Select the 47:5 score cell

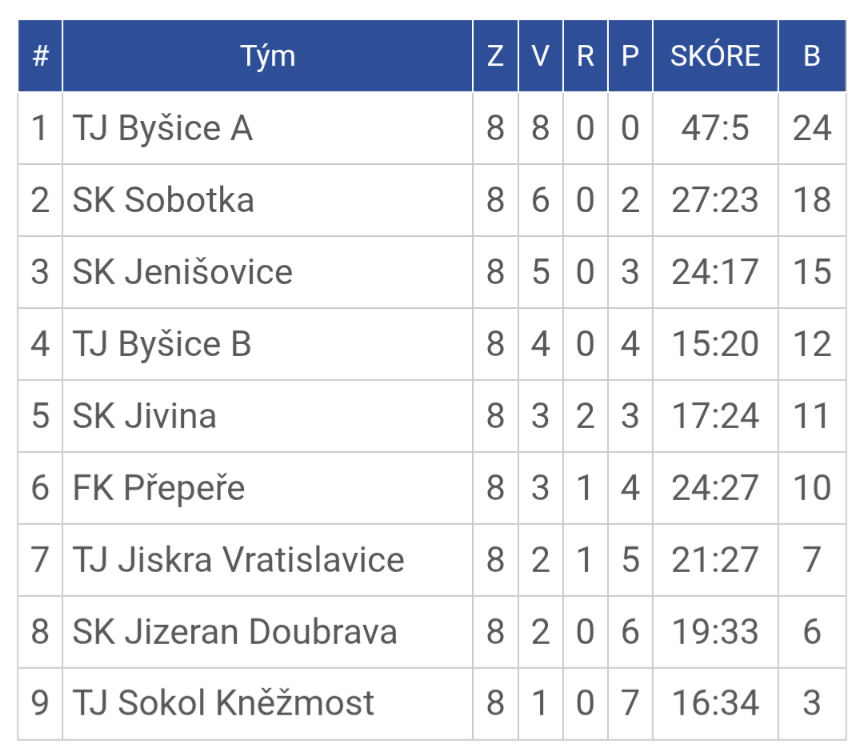pyautogui.click(x=715, y=128)
